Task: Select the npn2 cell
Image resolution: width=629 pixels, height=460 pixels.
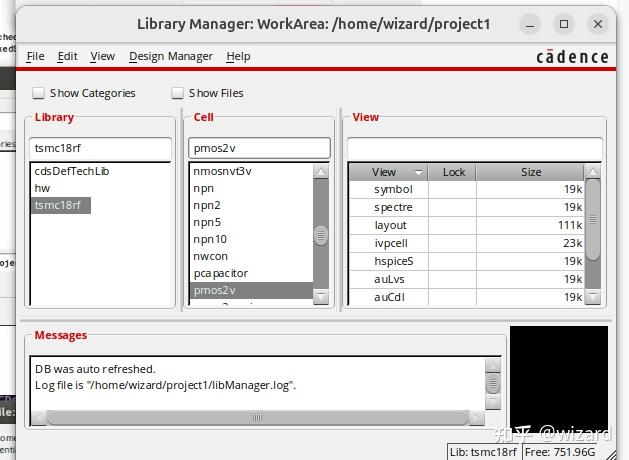Action: point(251,205)
